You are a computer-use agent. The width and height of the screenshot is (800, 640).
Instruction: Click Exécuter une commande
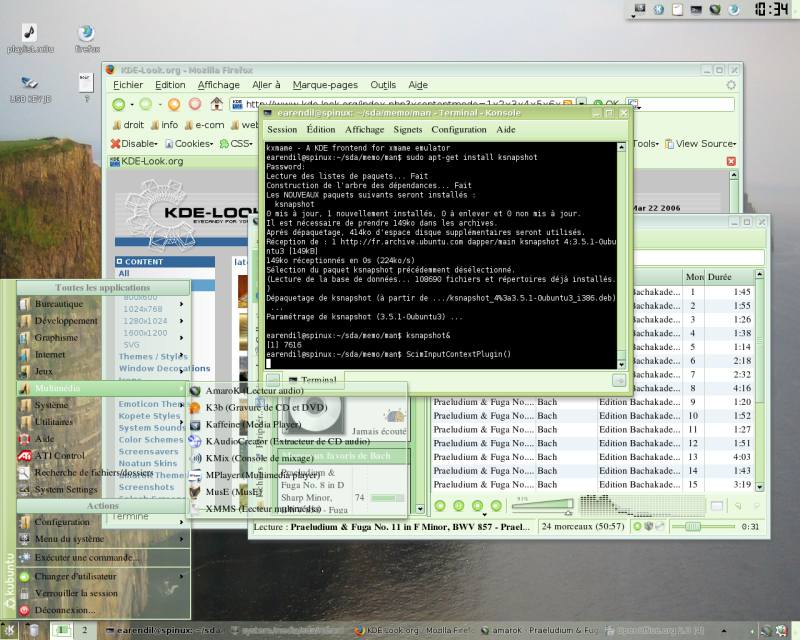click(x=102, y=557)
